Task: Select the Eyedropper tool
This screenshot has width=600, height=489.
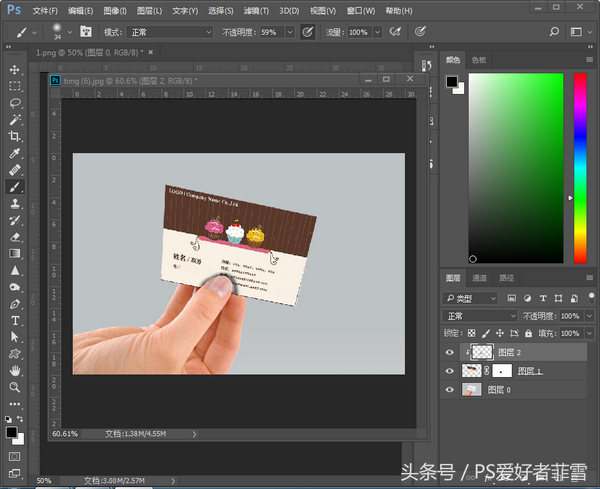Action: click(x=15, y=153)
